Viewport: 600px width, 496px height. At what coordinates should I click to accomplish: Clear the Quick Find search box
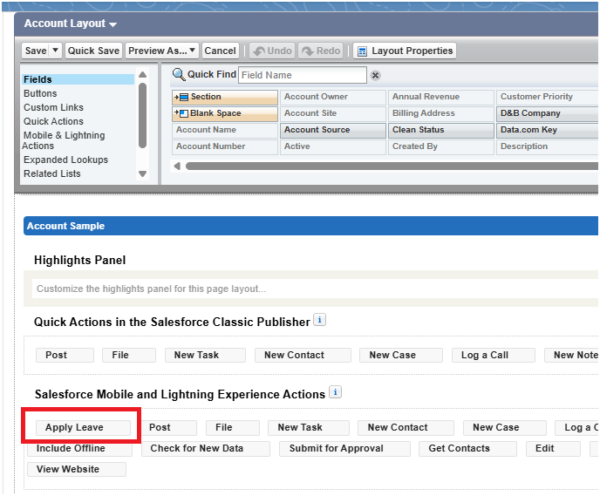click(x=375, y=75)
